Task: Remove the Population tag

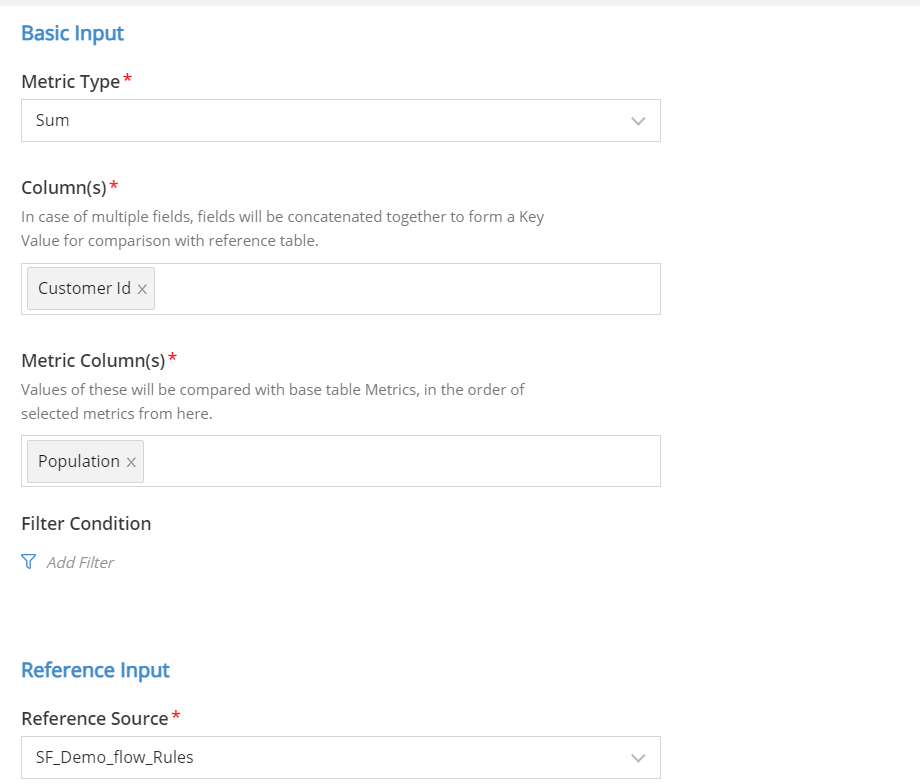Action: point(131,462)
